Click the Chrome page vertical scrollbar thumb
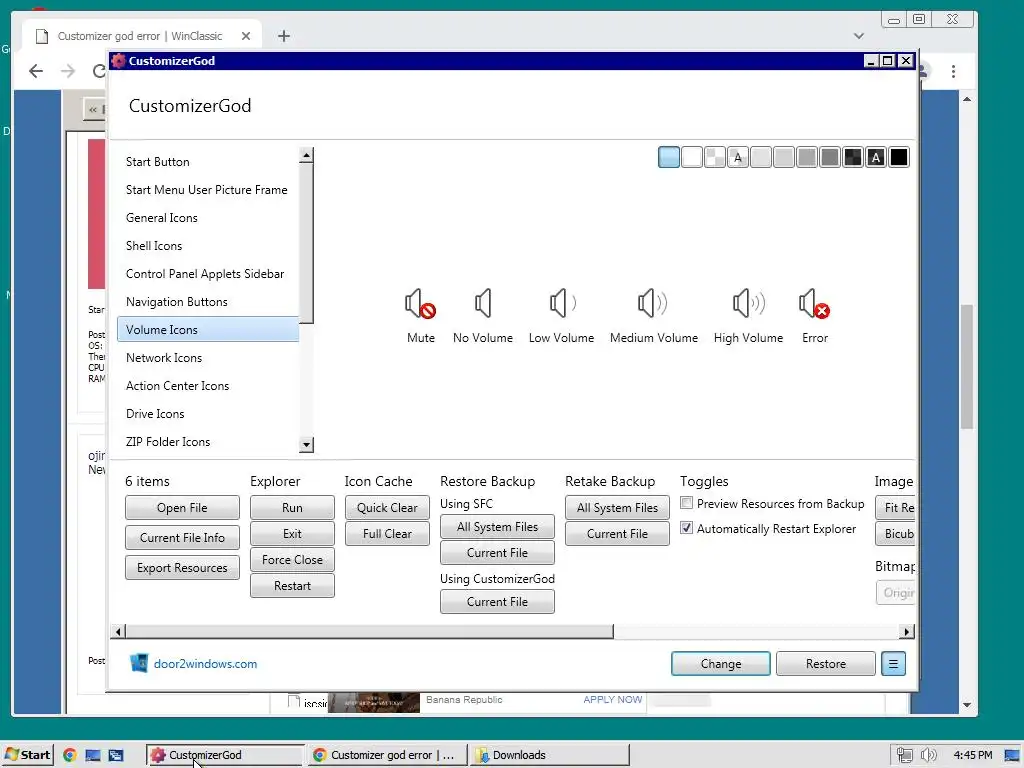Image resolution: width=1024 pixels, height=768 pixels. coord(967,366)
